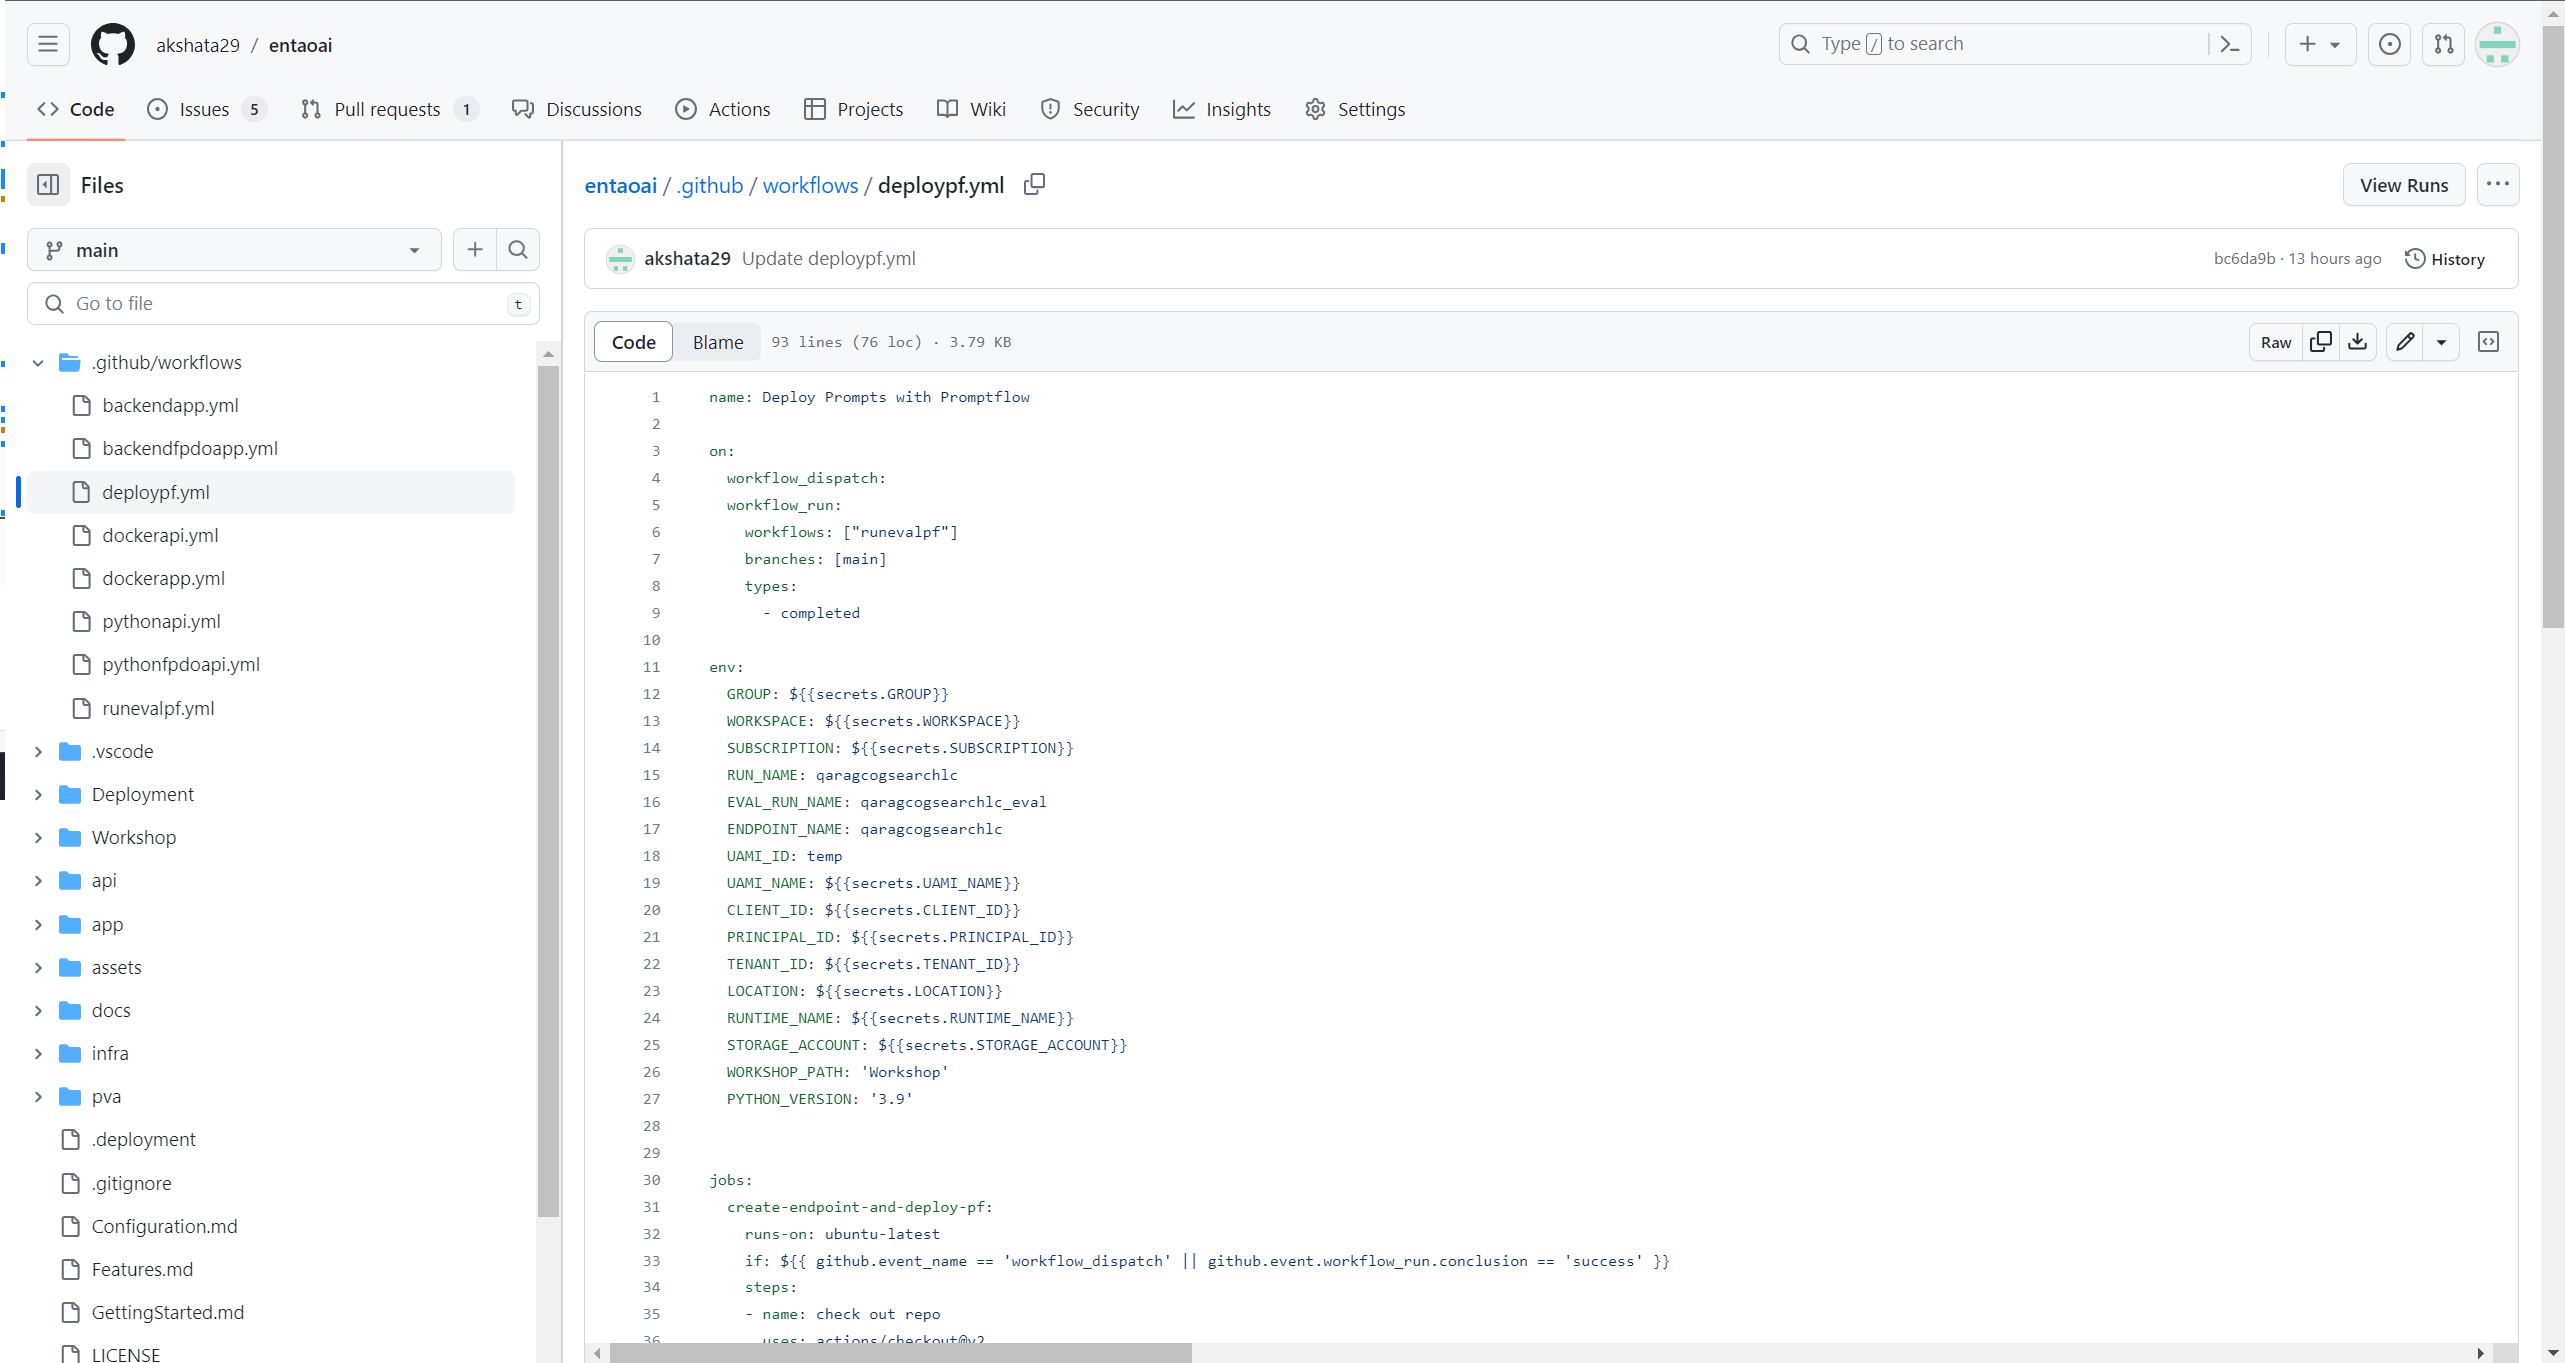Open the issues inbox icon in header

(x=2390, y=44)
